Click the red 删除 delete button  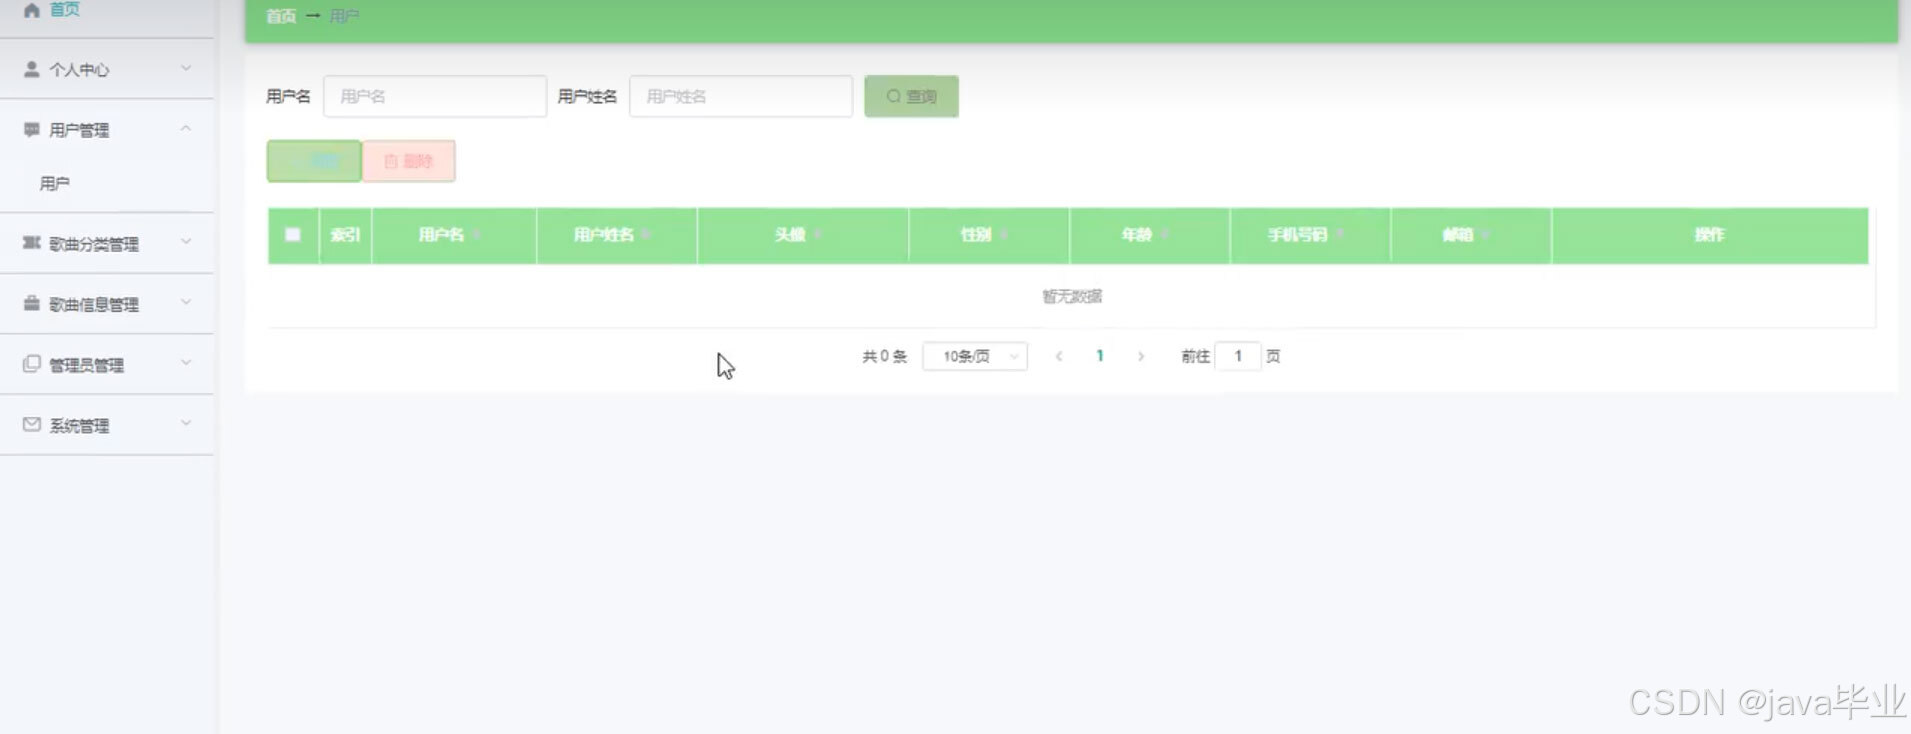point(409,161)
